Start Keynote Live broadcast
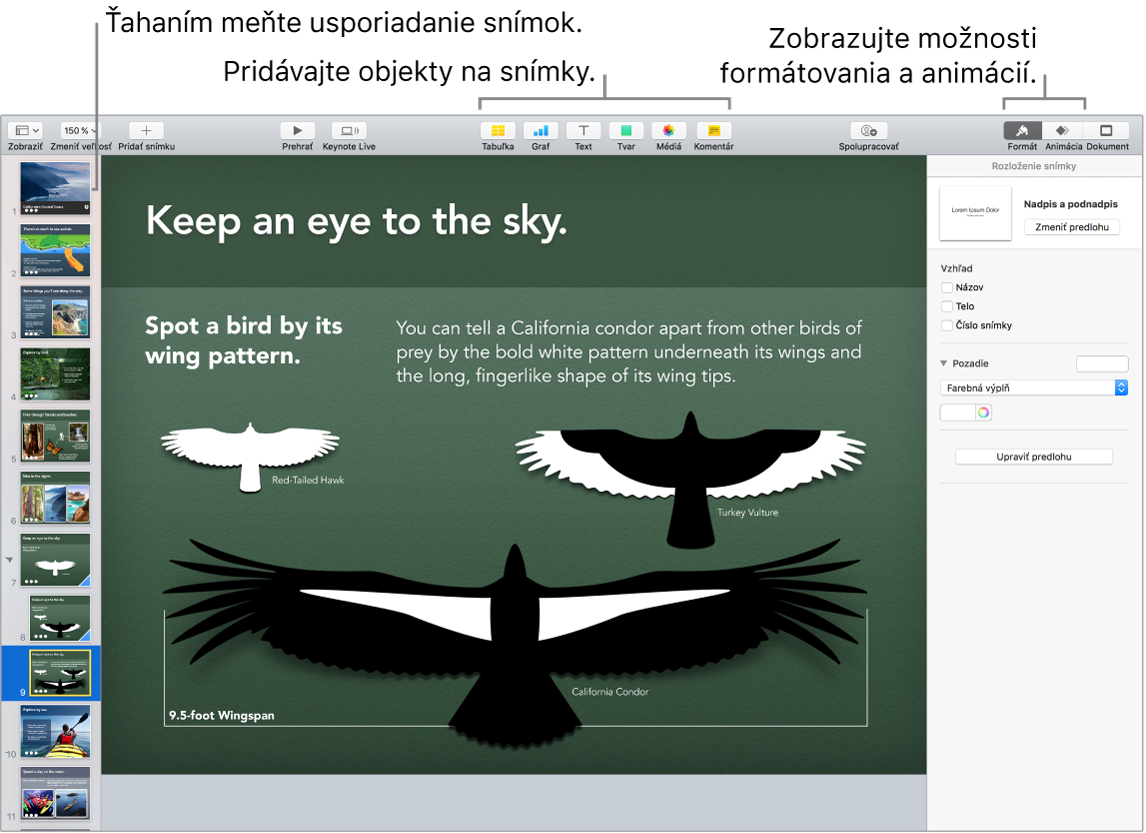This screenshot has height=833, width=1146. pyautogui.click(x=349, y=131)
